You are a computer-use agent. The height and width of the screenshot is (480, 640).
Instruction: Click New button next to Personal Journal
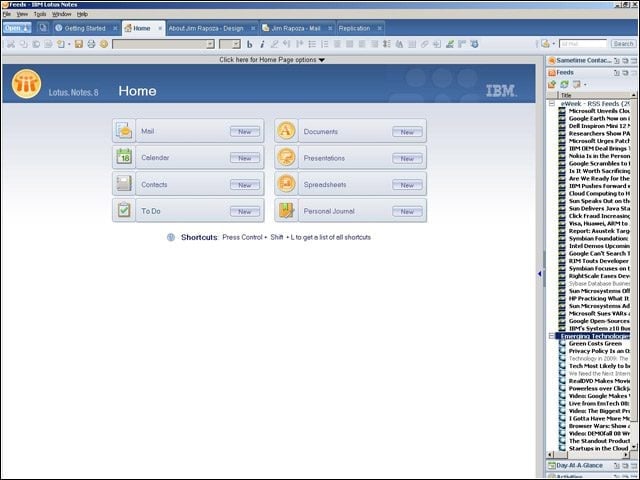click(x=407, y=211)
